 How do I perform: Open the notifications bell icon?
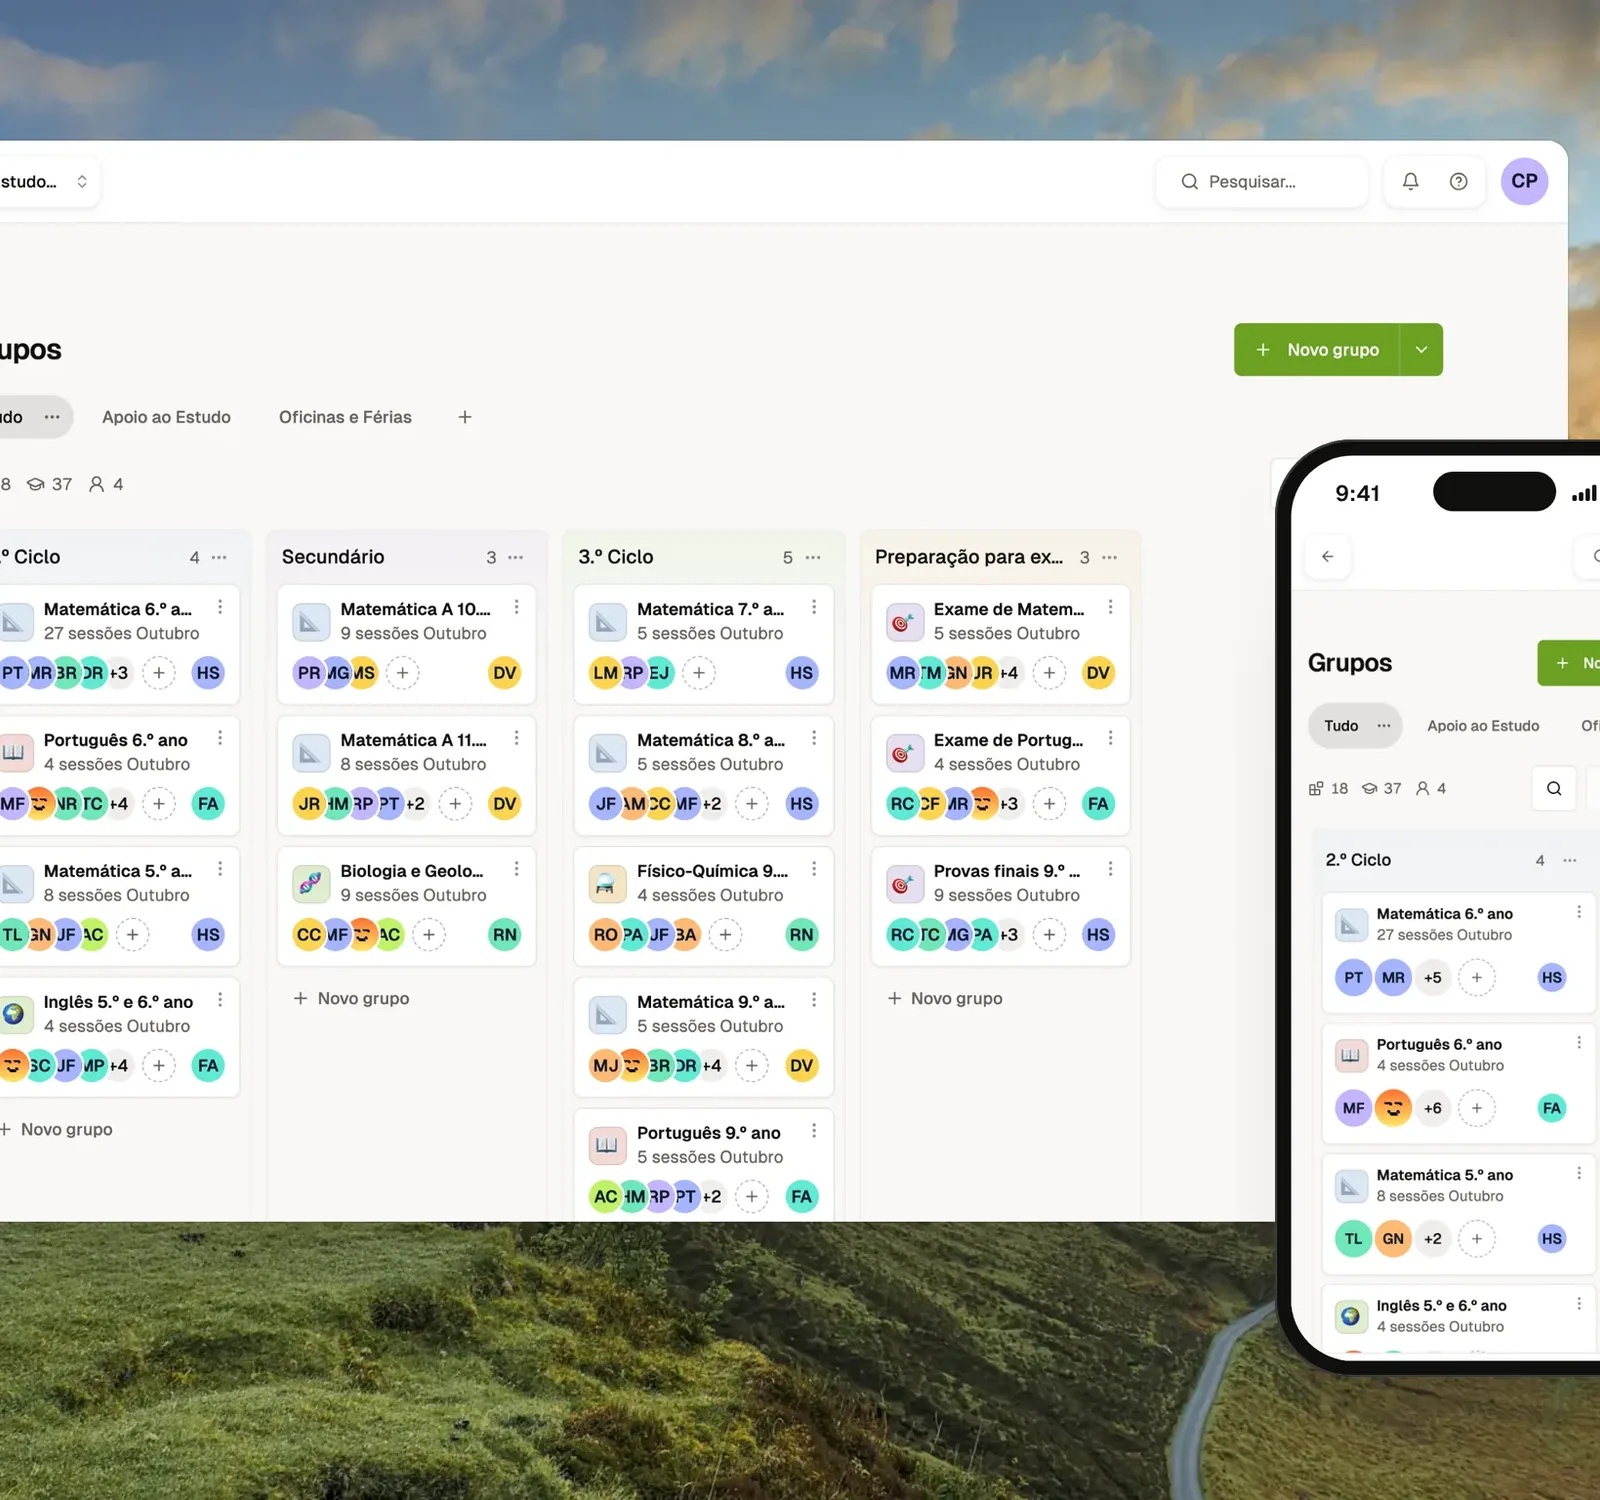click(1410, 181)
